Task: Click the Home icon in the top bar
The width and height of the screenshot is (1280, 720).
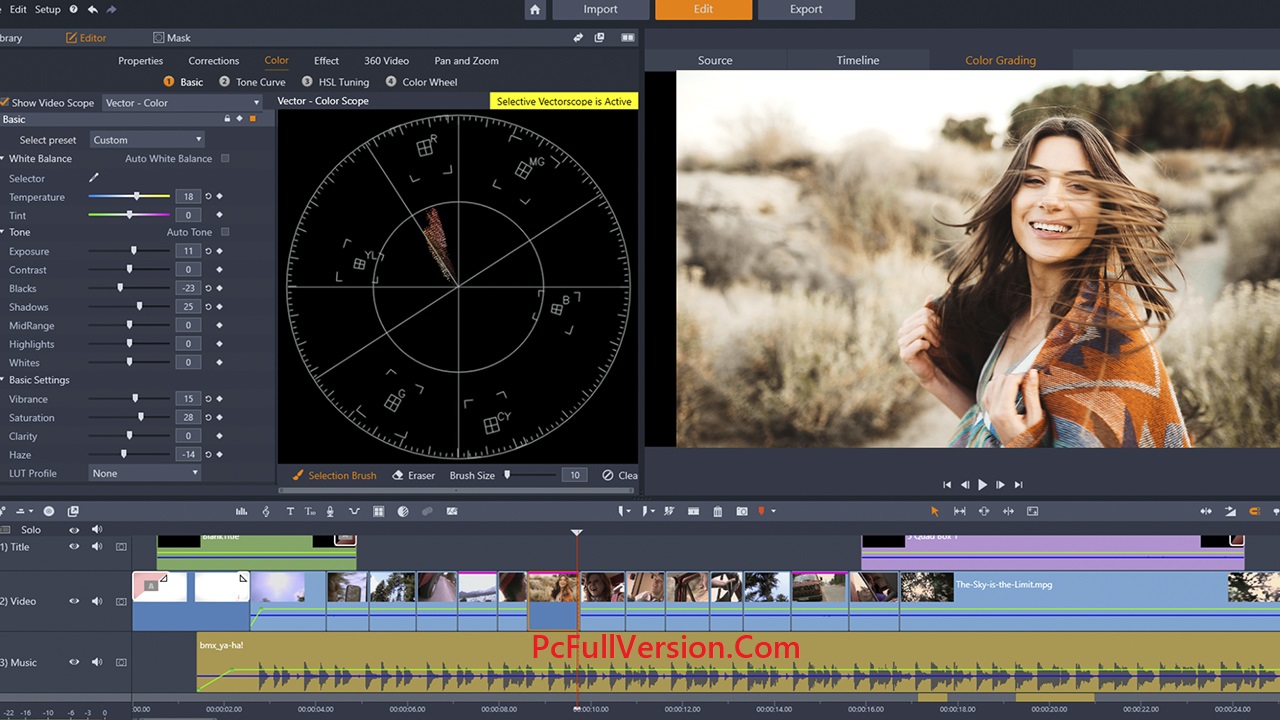Action: tap(534, 9)
